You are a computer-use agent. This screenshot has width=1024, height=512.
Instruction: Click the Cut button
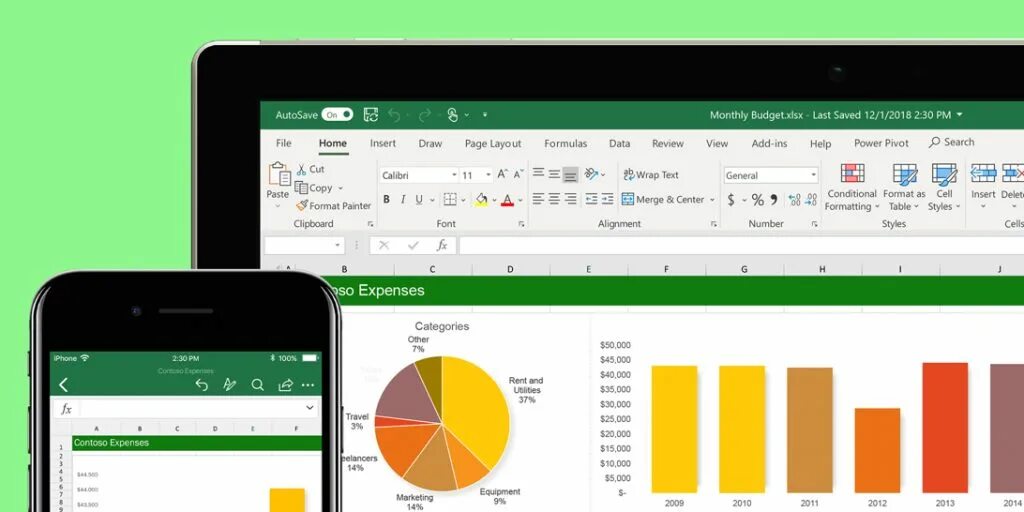(x=310, y=169)
